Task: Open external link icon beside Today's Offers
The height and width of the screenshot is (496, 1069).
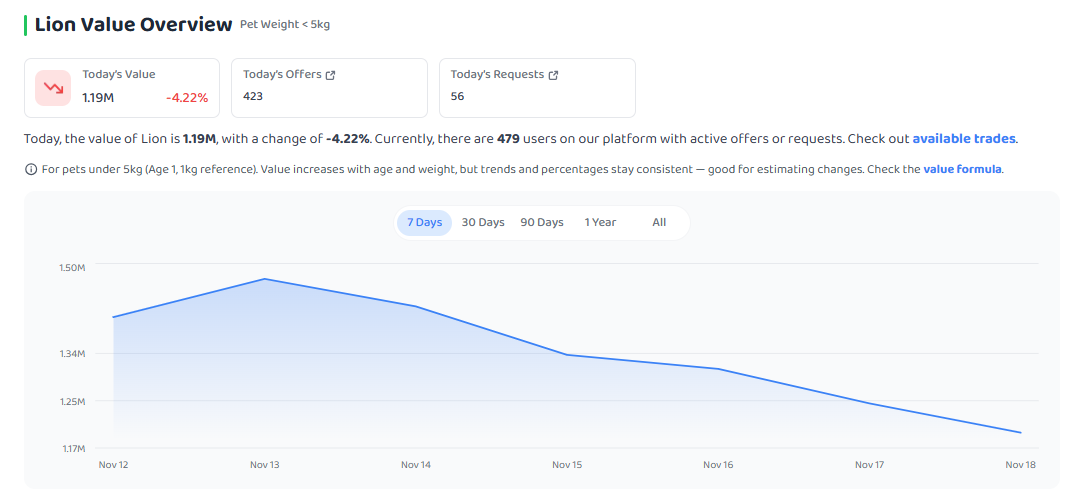Action: (331, 75)
